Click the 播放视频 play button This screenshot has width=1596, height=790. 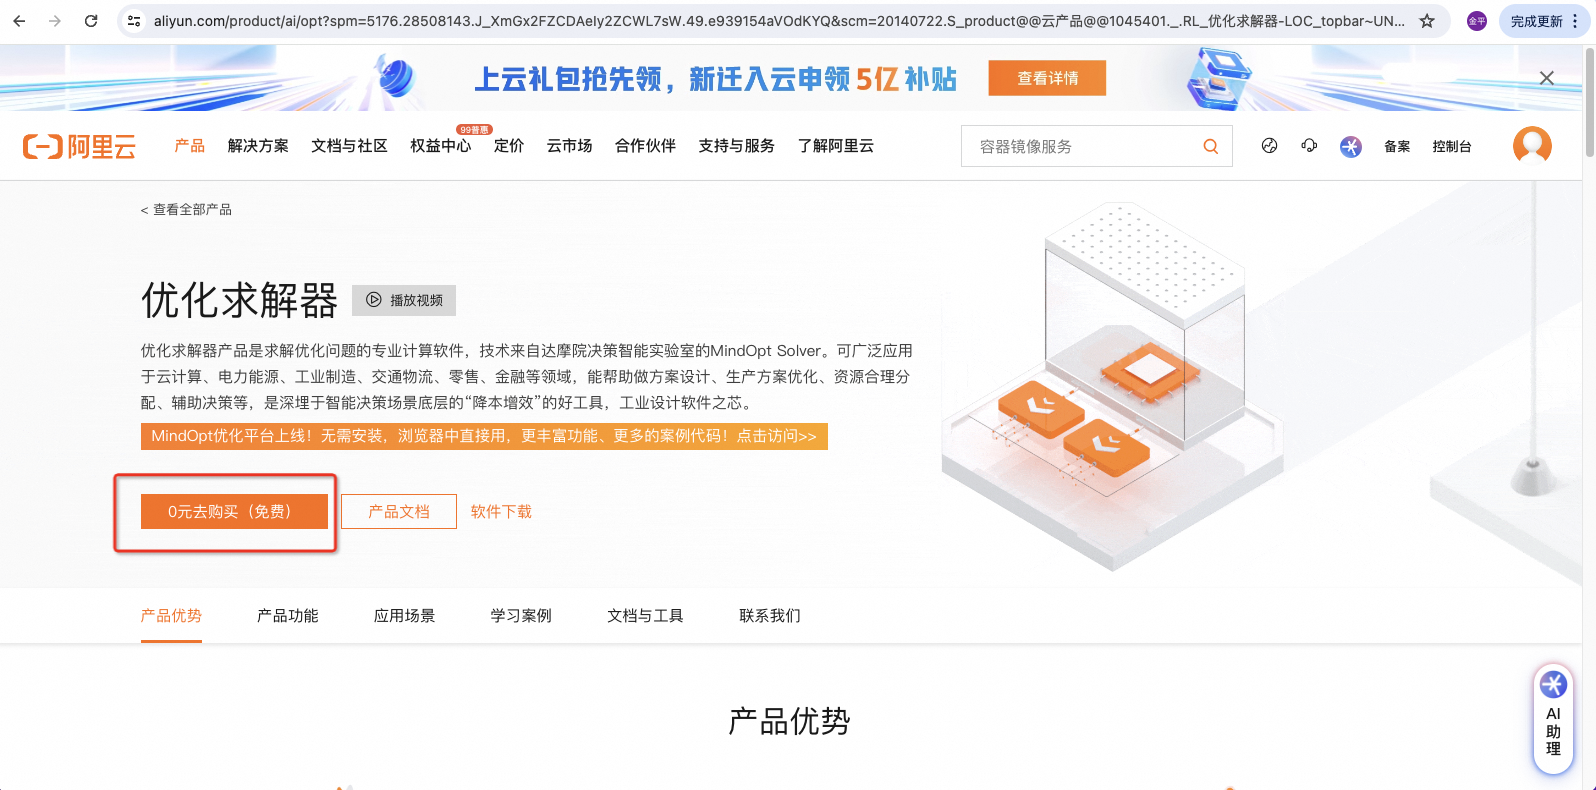[x=404, y=300]
